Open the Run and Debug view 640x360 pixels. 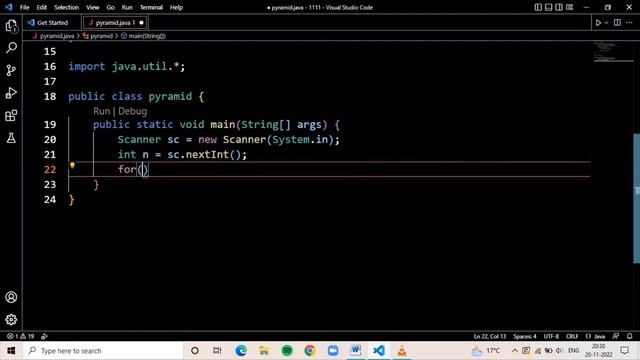coord(11,93)
